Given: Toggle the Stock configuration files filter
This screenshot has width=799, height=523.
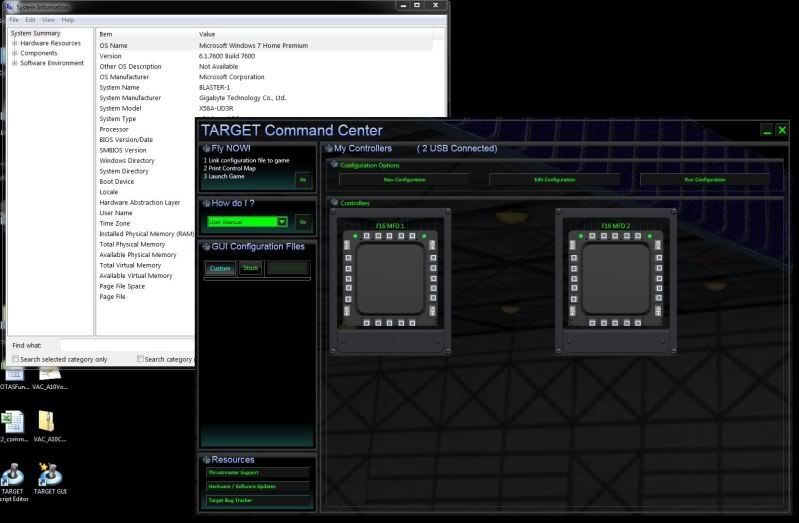Looking at the screenshot, I should 250,268.
